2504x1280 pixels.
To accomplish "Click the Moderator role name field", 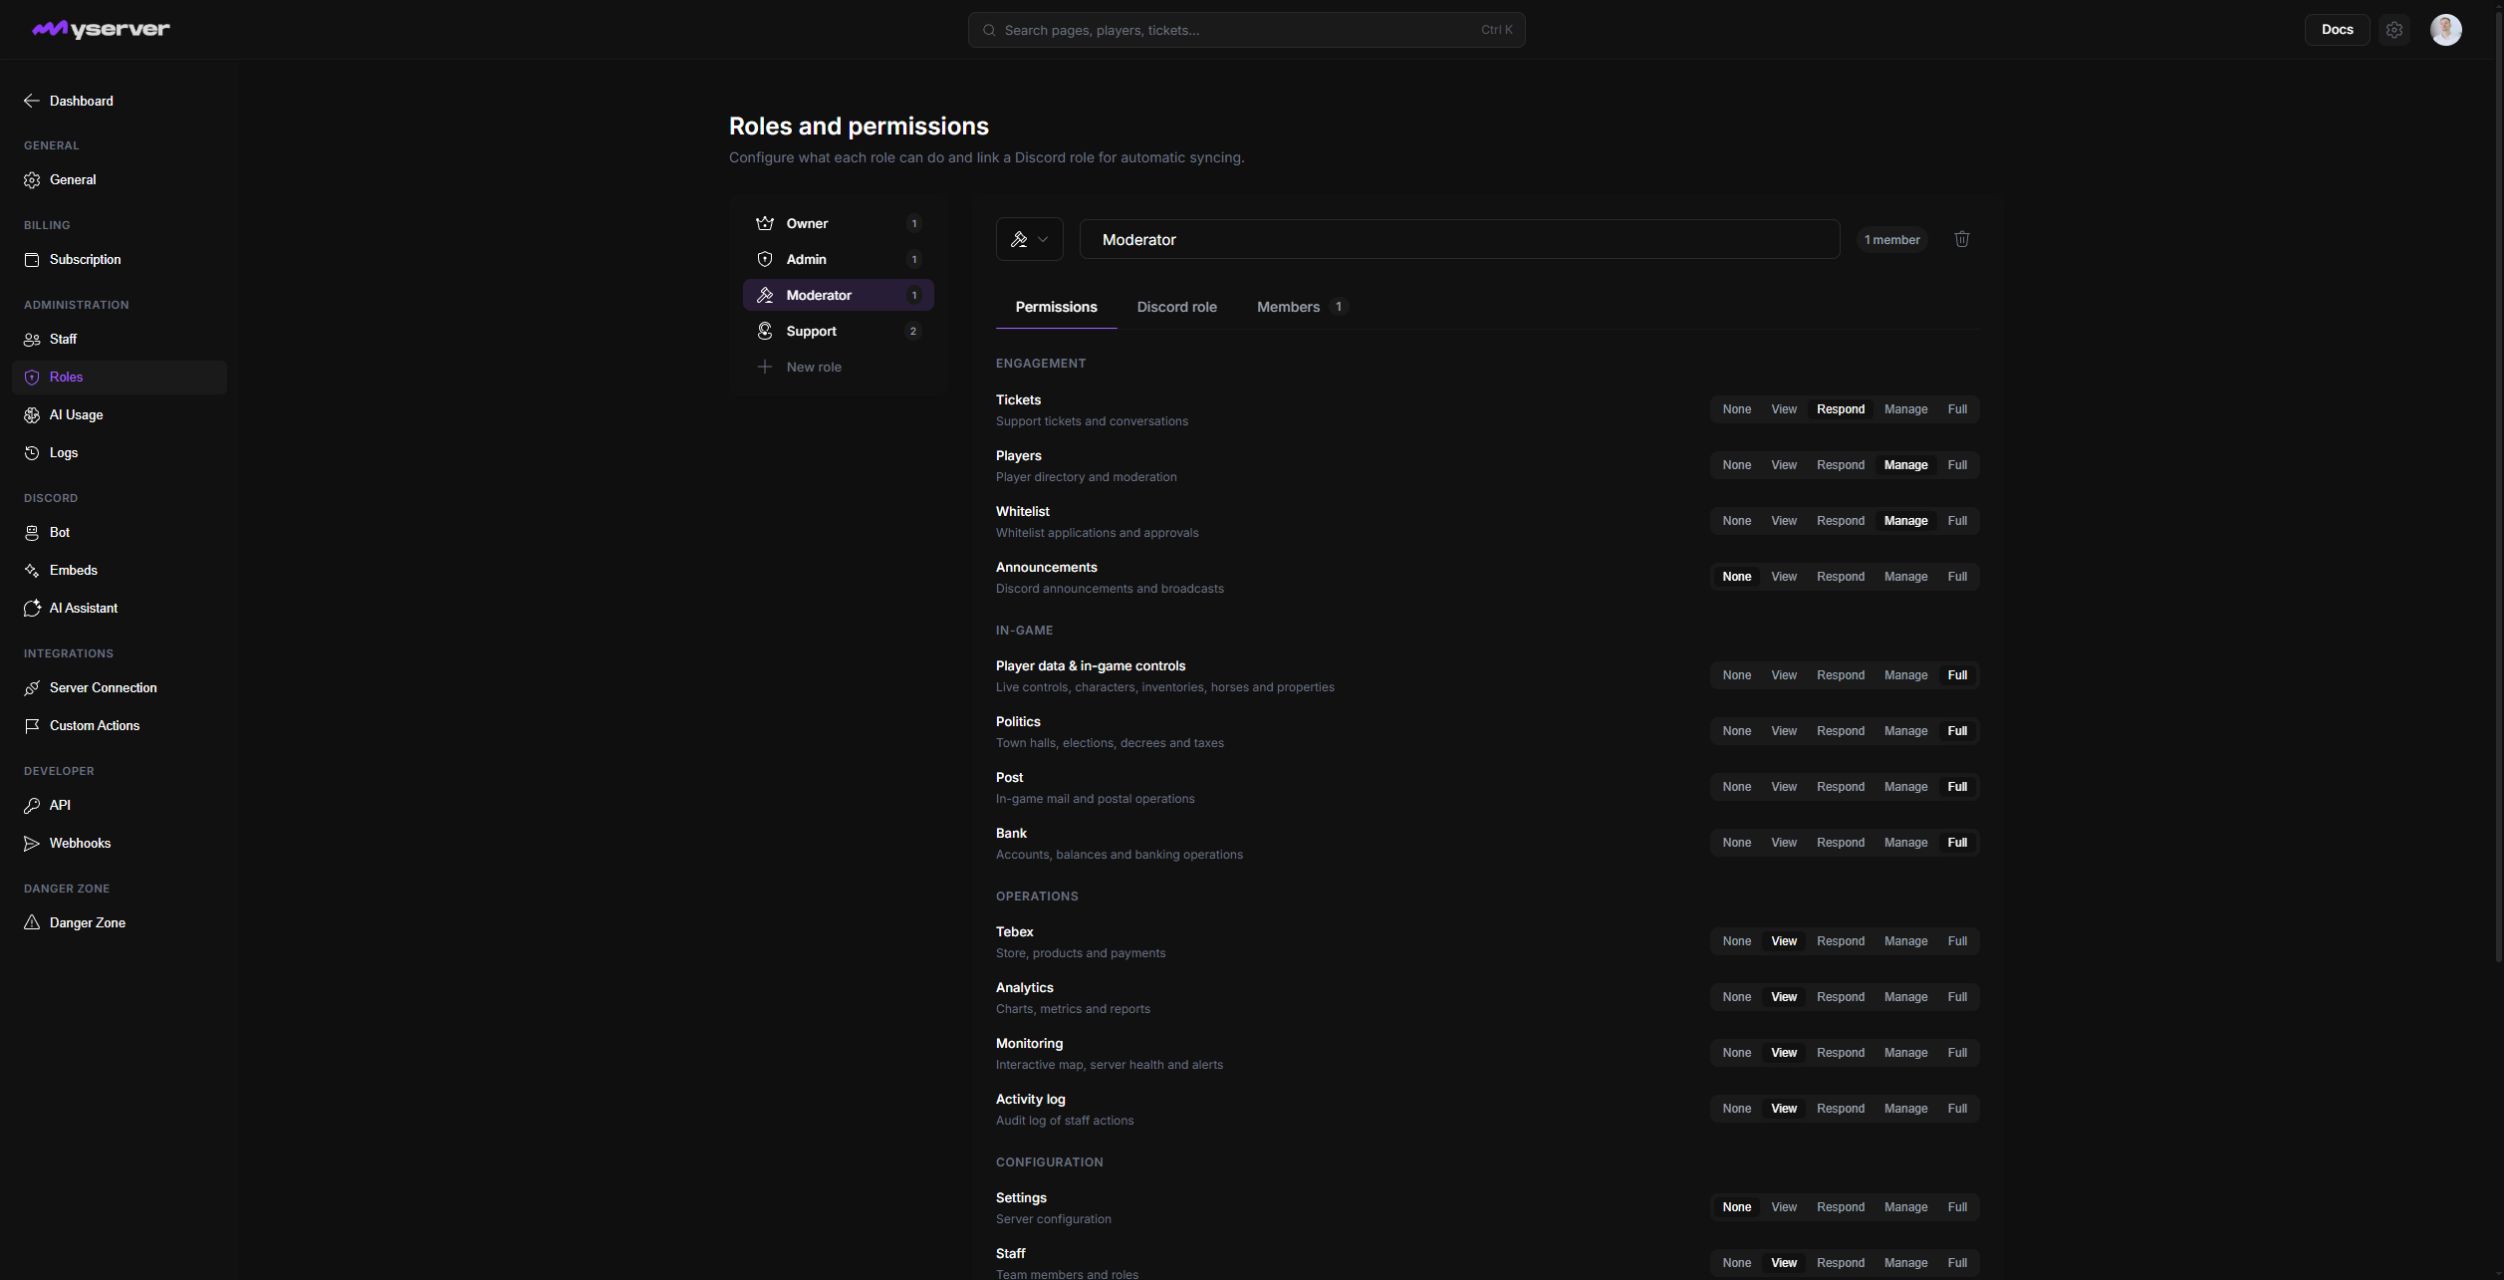I will tap(1459, 239).
